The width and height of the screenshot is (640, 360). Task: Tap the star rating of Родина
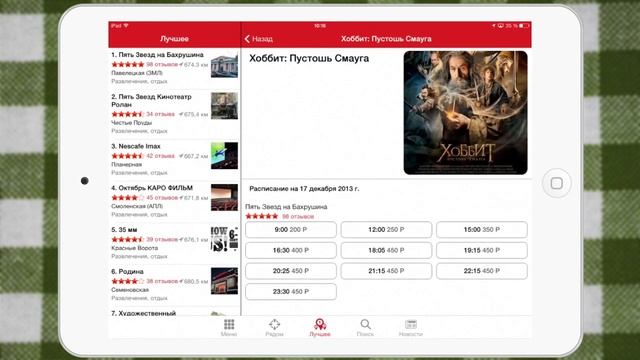[x=128, y=281]
